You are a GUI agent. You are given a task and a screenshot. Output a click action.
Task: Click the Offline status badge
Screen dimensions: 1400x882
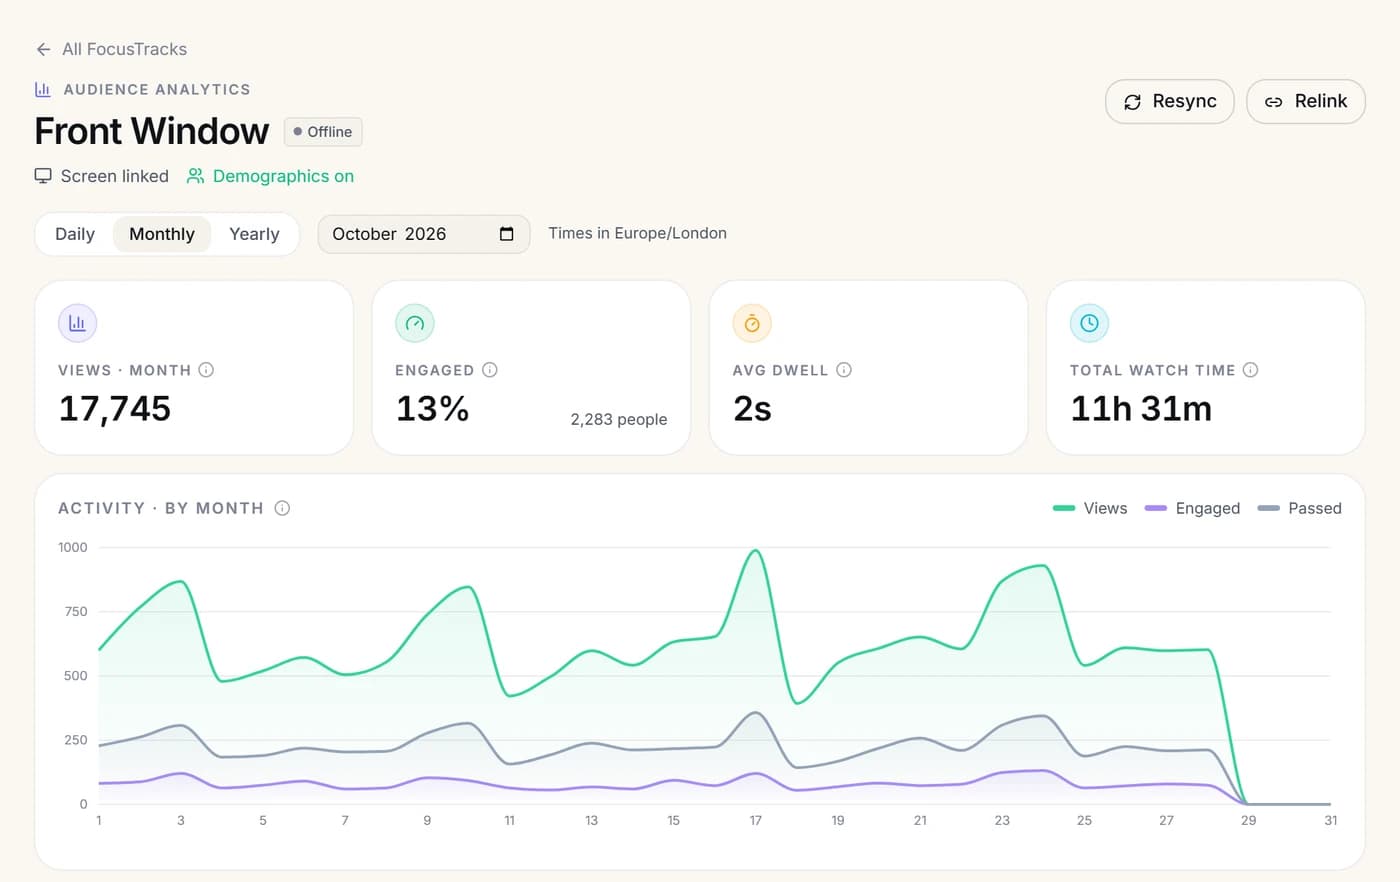(323, 132)
